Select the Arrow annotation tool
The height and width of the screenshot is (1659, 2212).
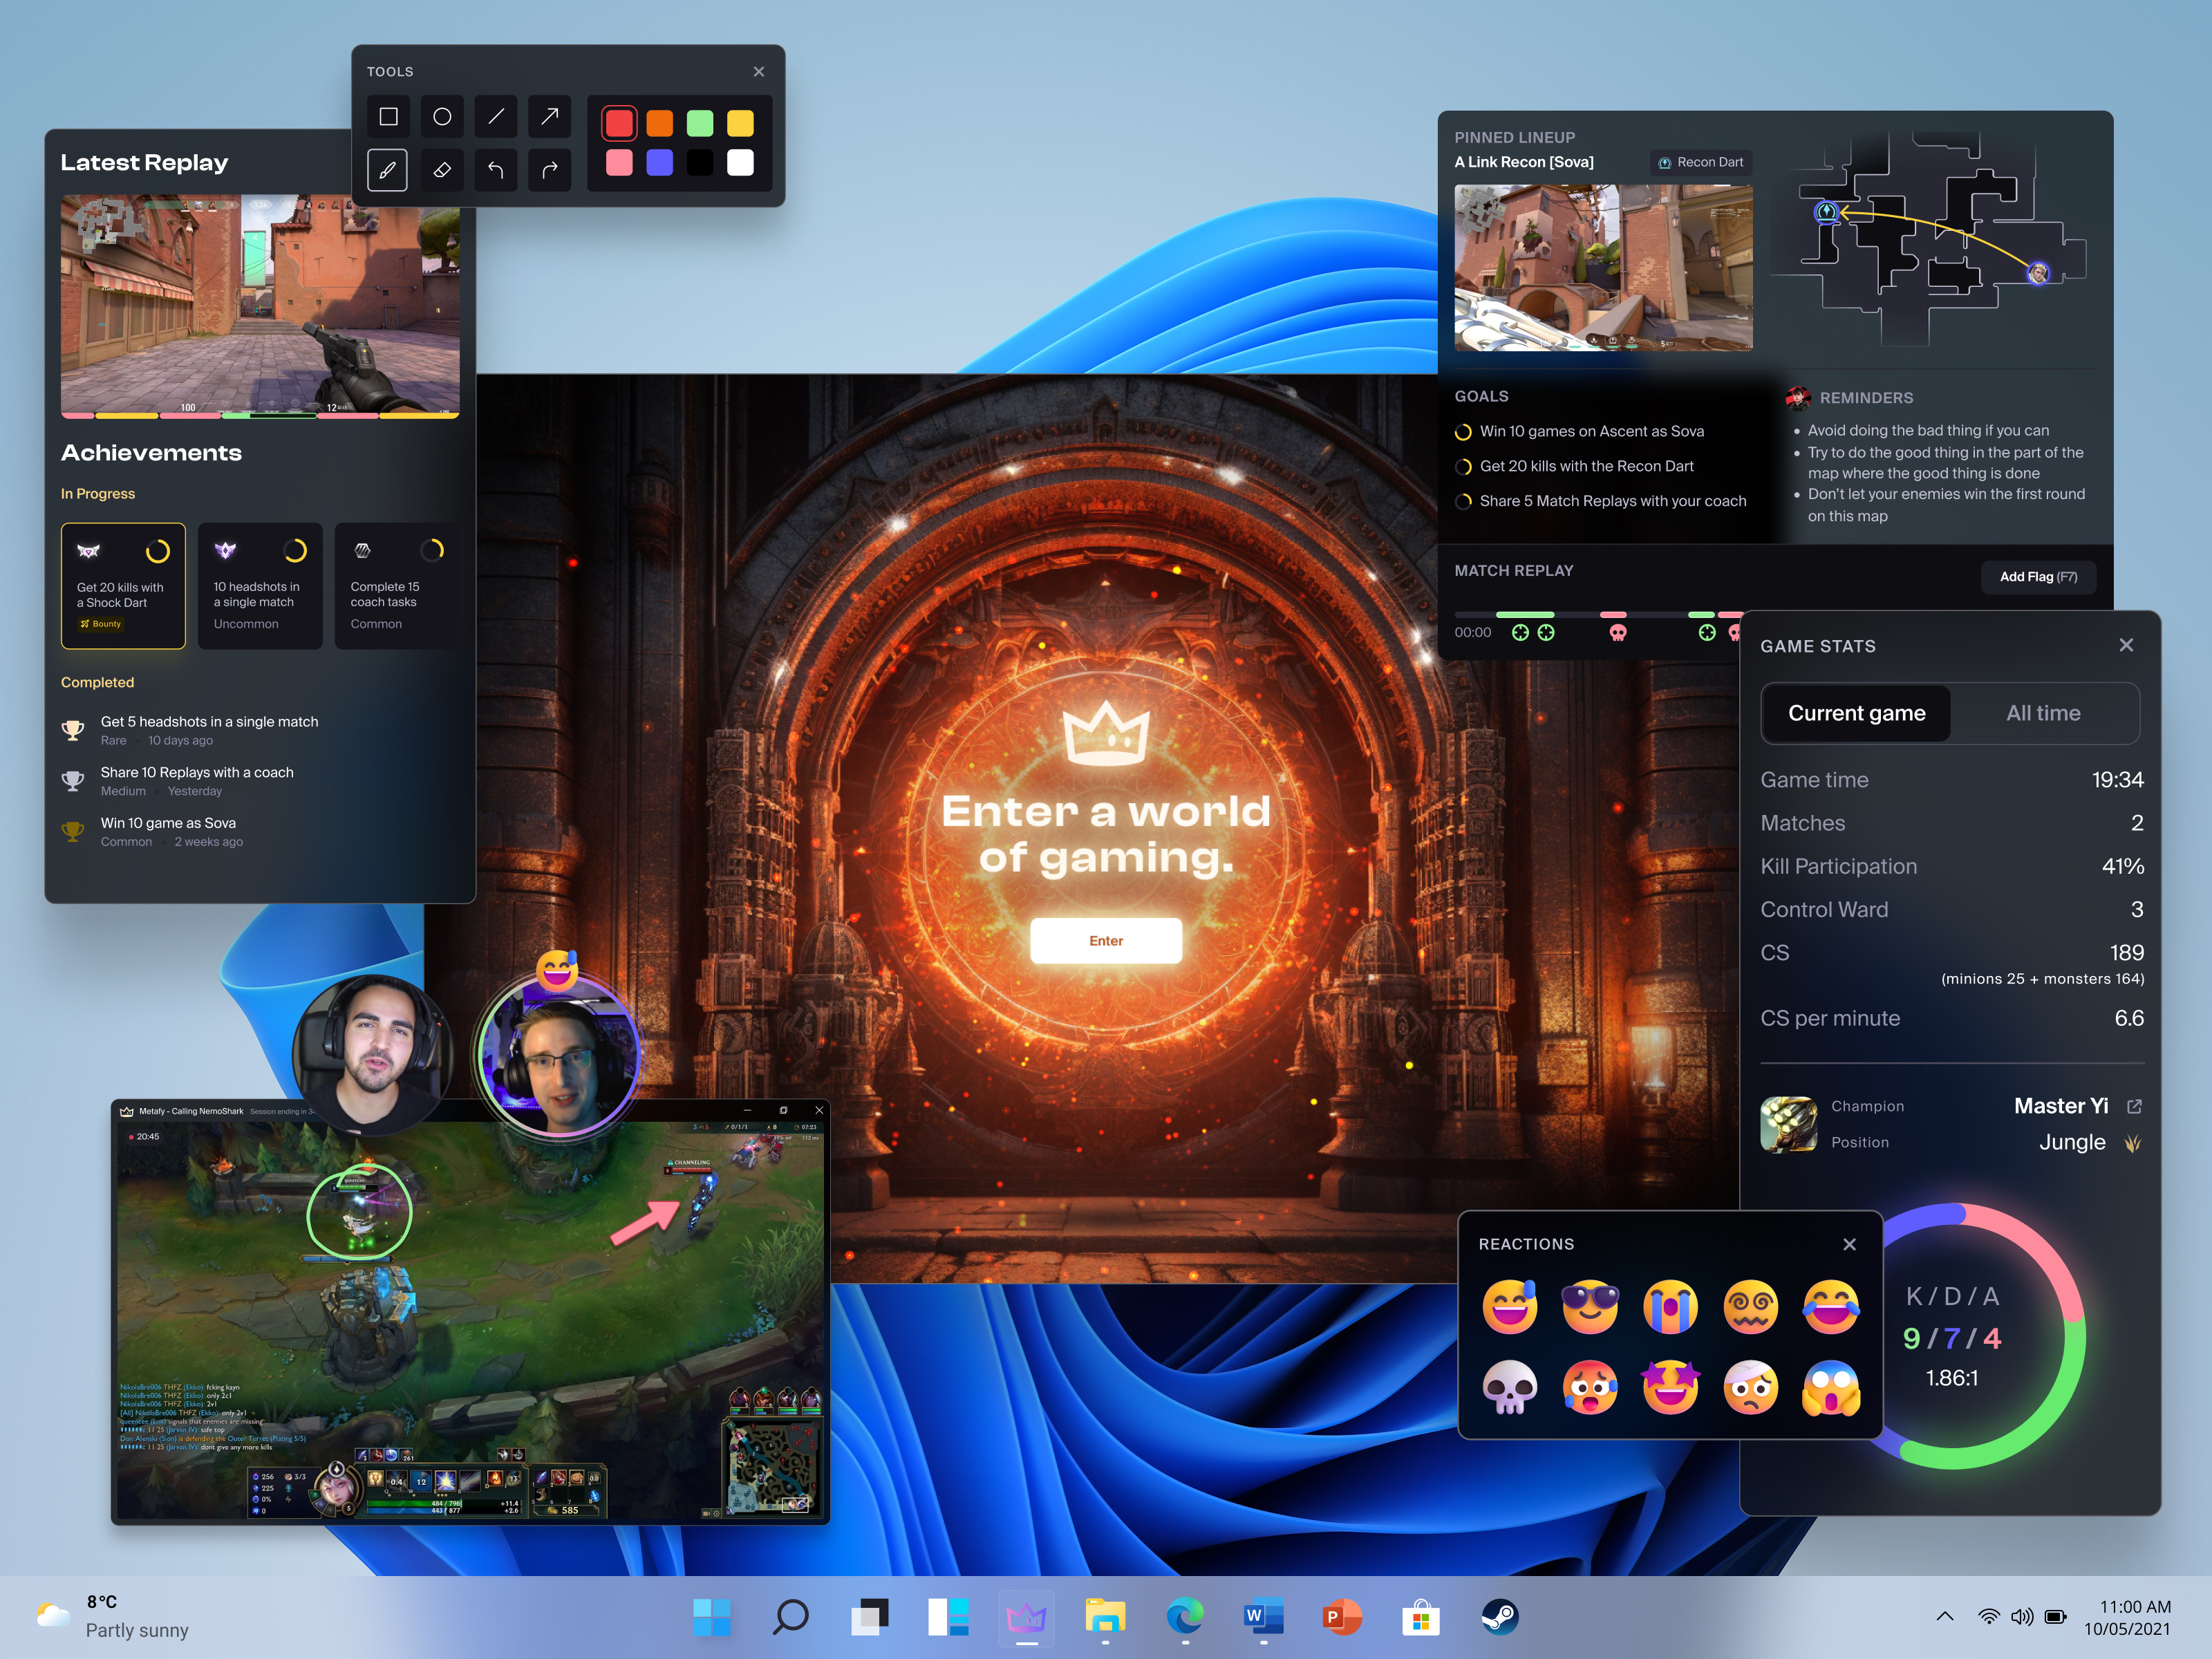[549, 116]
